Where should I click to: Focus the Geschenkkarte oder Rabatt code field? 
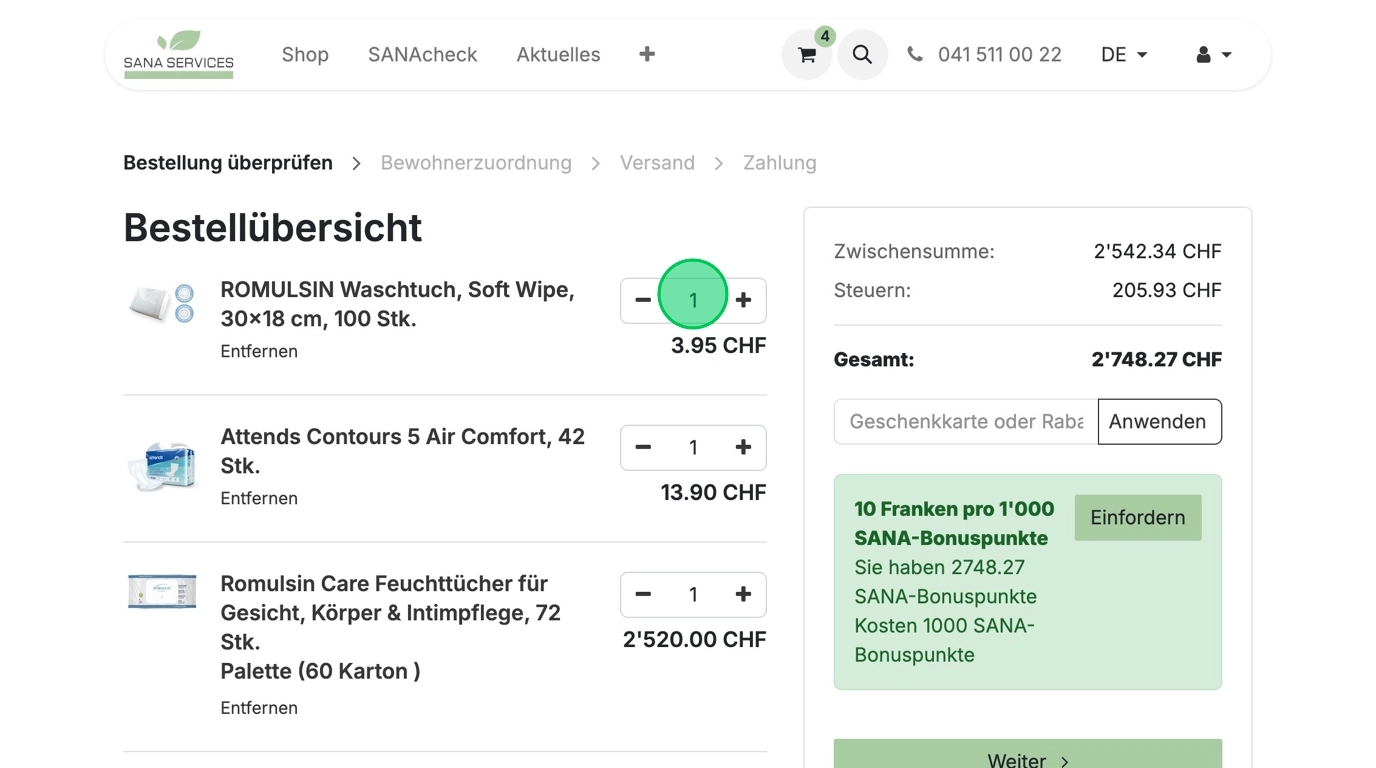[x=966, y=422]
